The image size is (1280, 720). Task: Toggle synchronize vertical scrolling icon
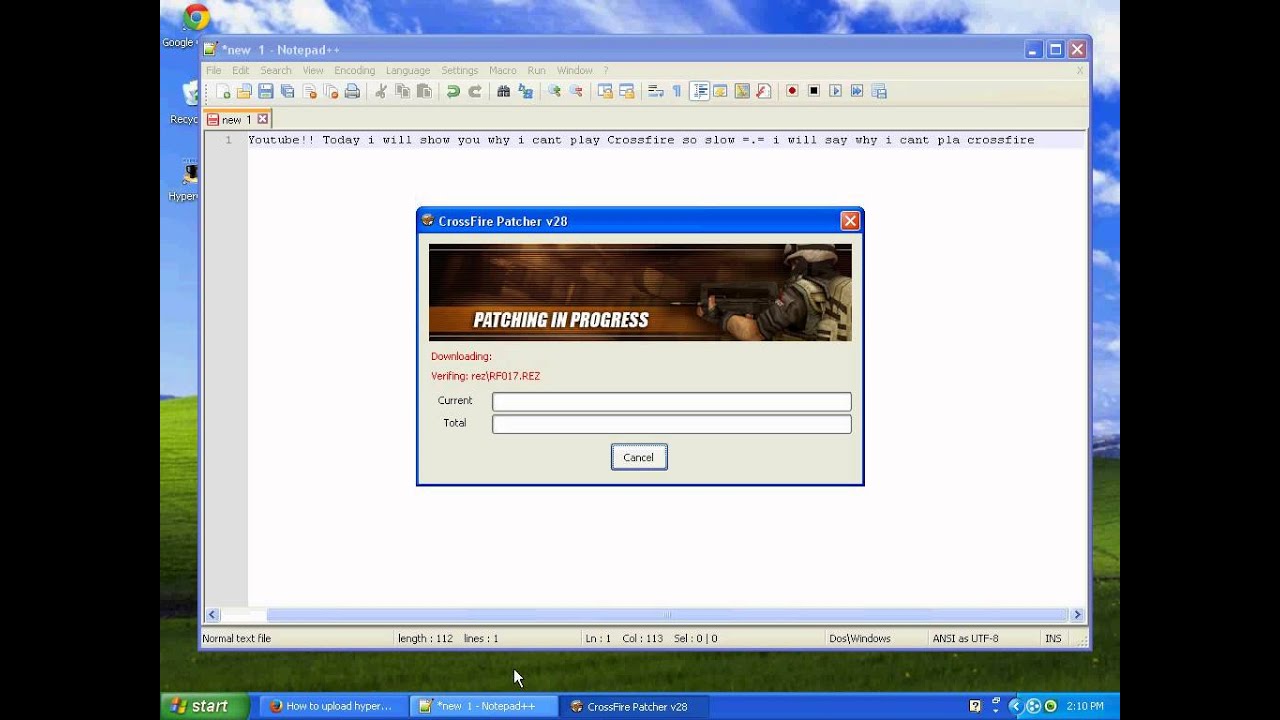(x=605, y=91)
